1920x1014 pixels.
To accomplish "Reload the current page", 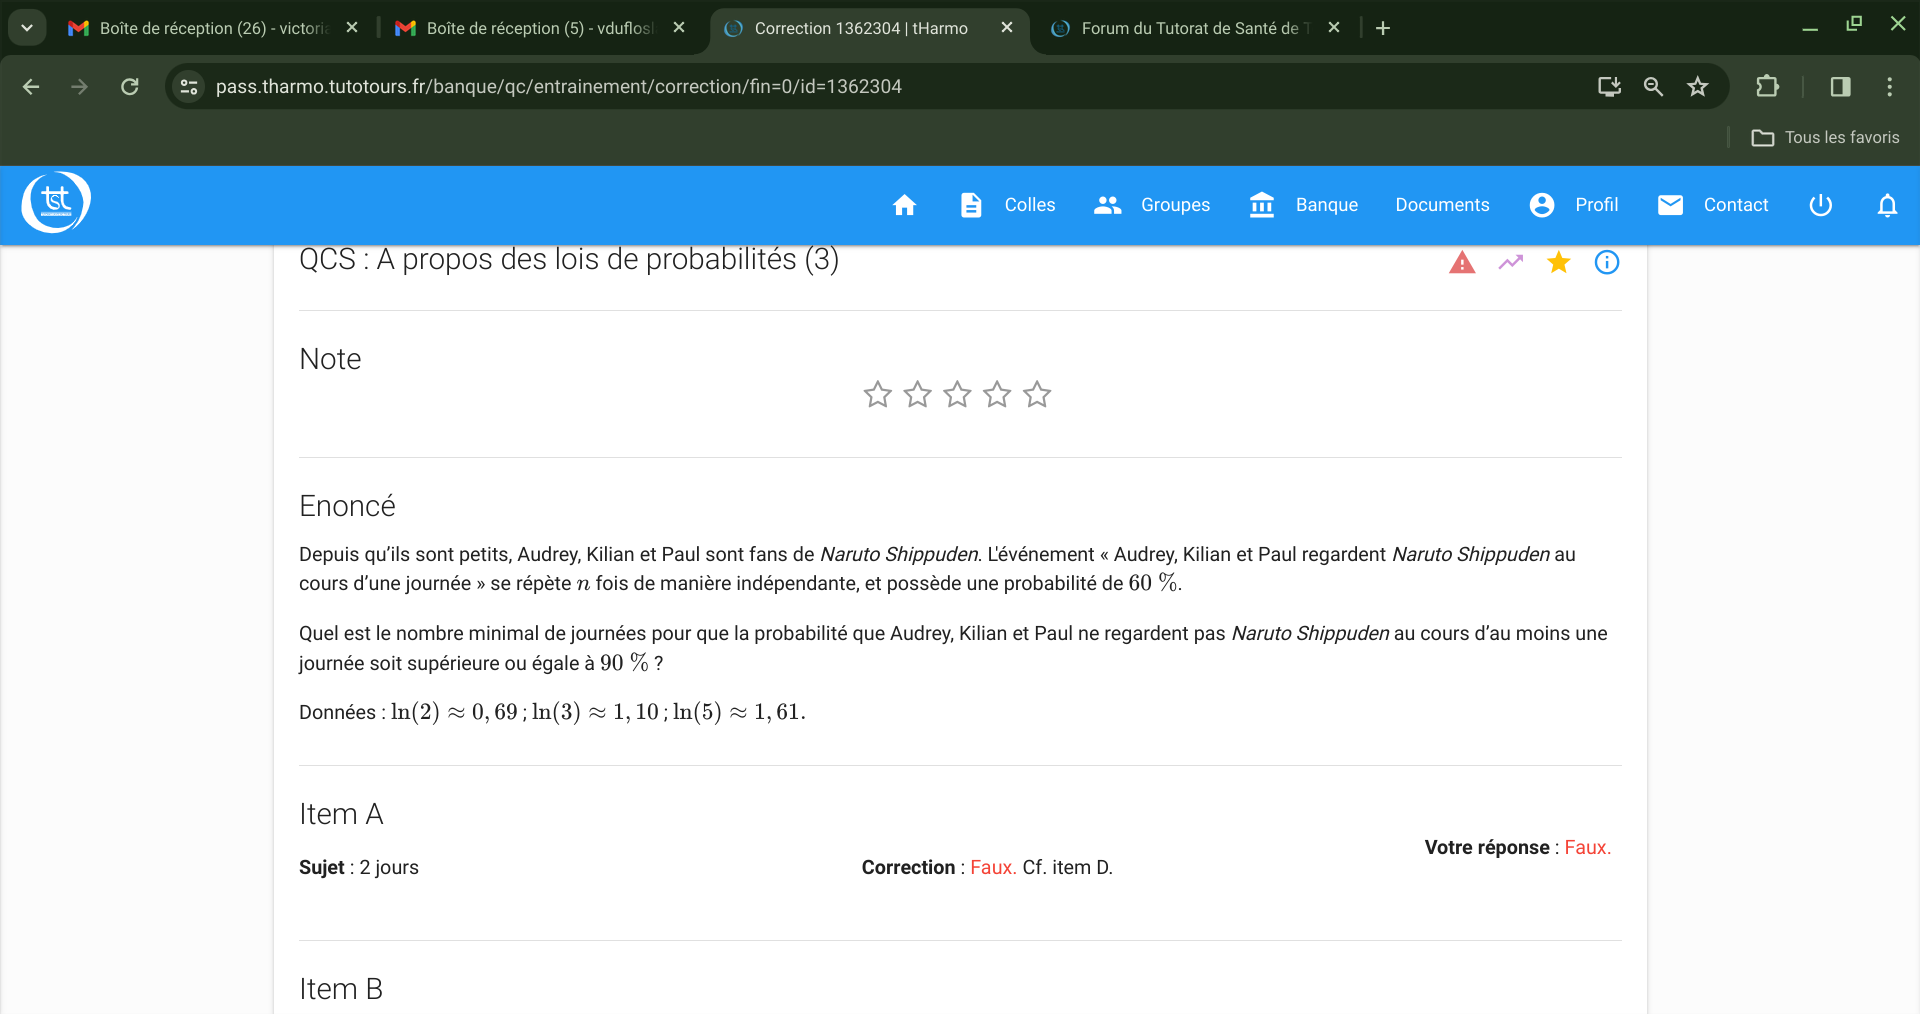I will [x=130, y=87].
